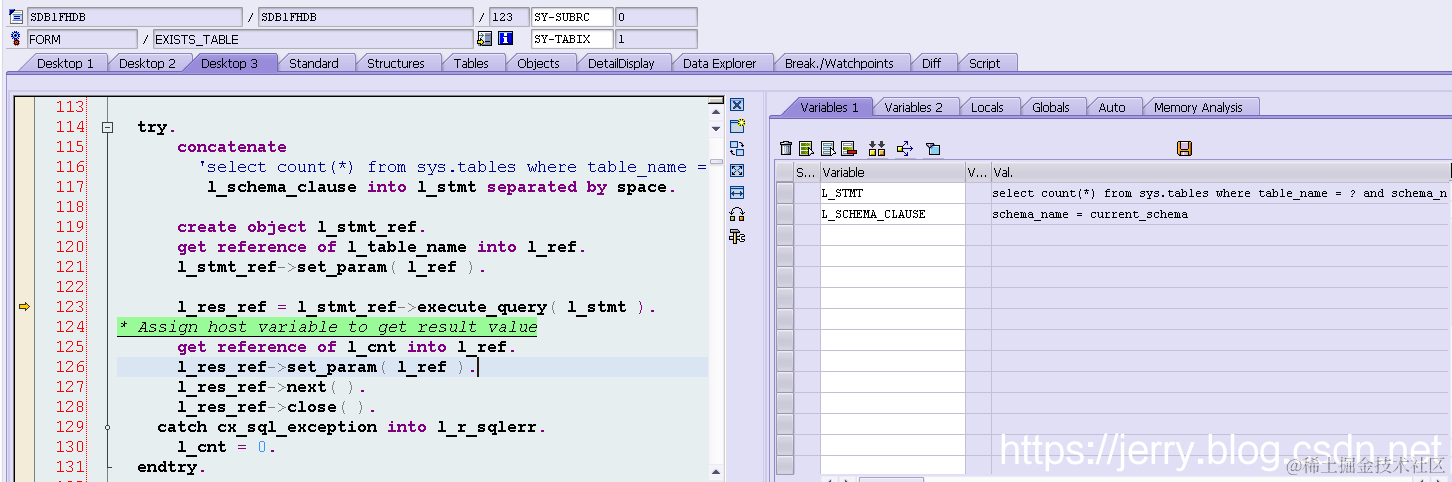Click the Val. column header
This screenshot has height=482, width=1452.
point(1220,173)
